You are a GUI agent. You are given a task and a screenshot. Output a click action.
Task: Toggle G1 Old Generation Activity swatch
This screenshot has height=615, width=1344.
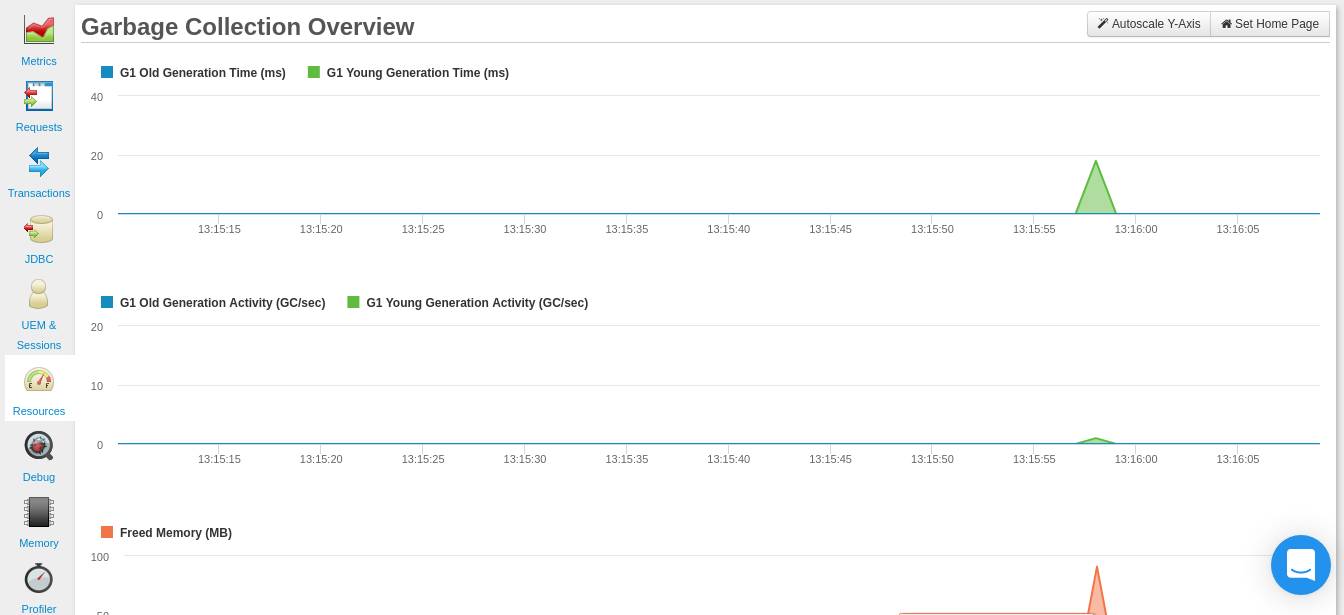tap(107, 302)
